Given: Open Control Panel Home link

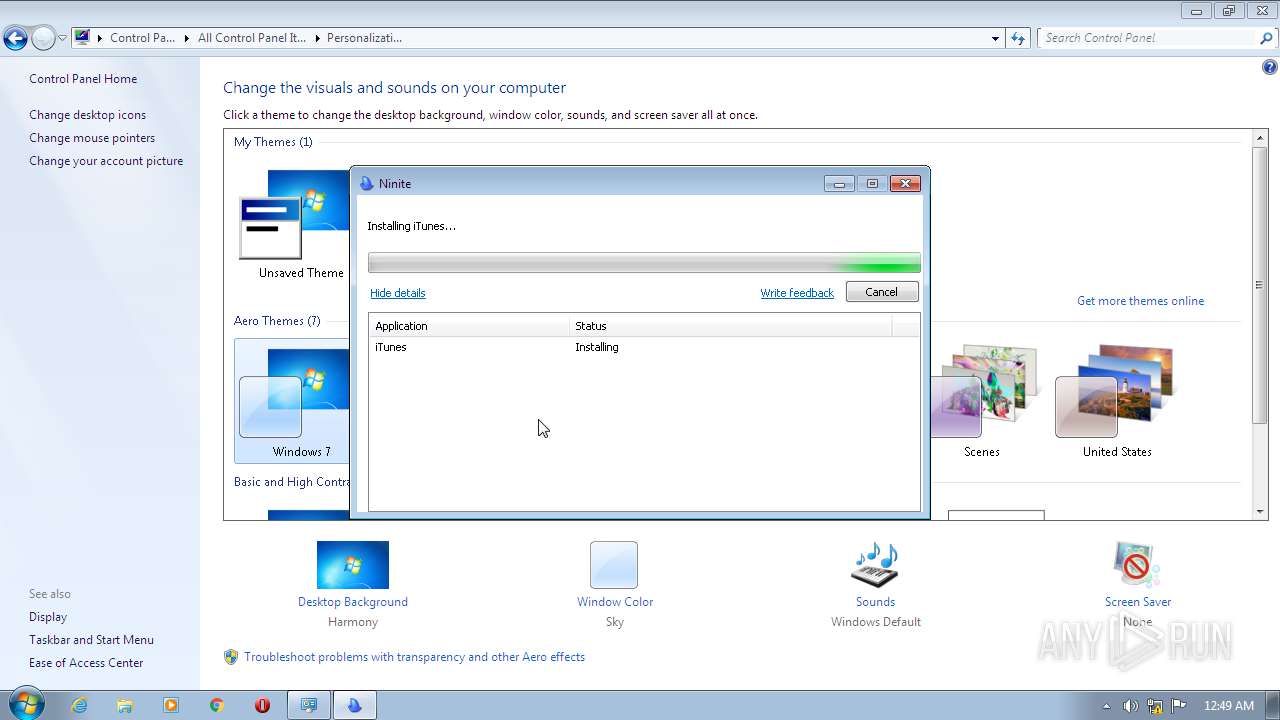Looking at the screenshot, I should coord(83,79).
